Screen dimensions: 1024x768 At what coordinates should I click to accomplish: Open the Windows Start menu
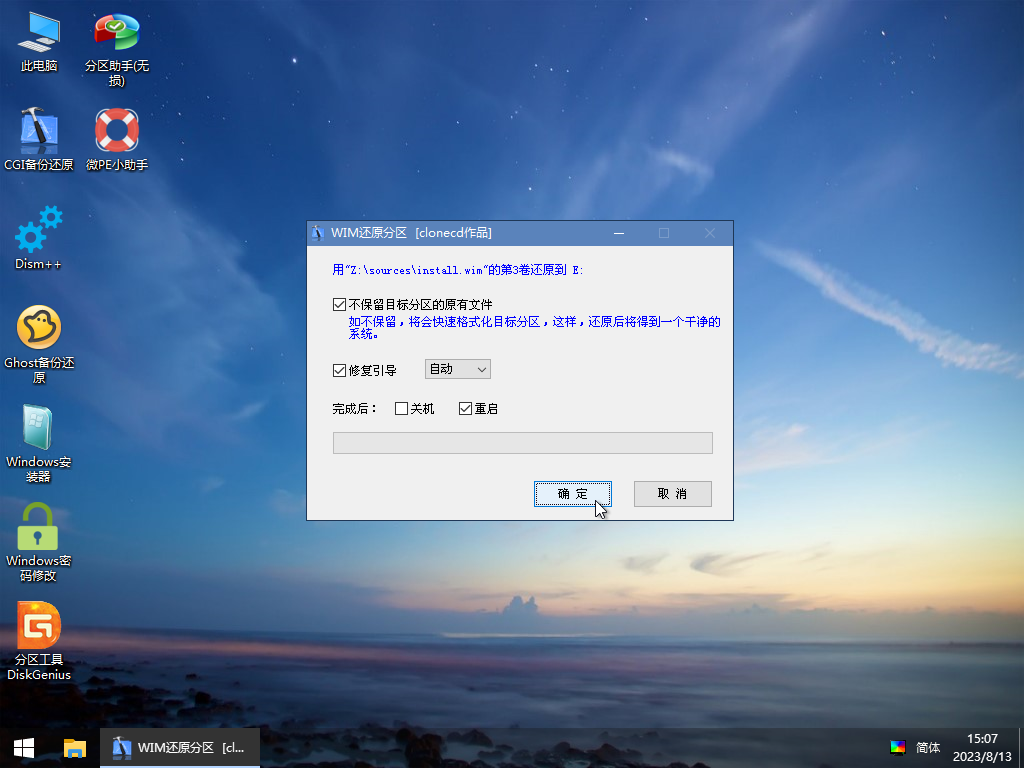[x=24, y=748]
